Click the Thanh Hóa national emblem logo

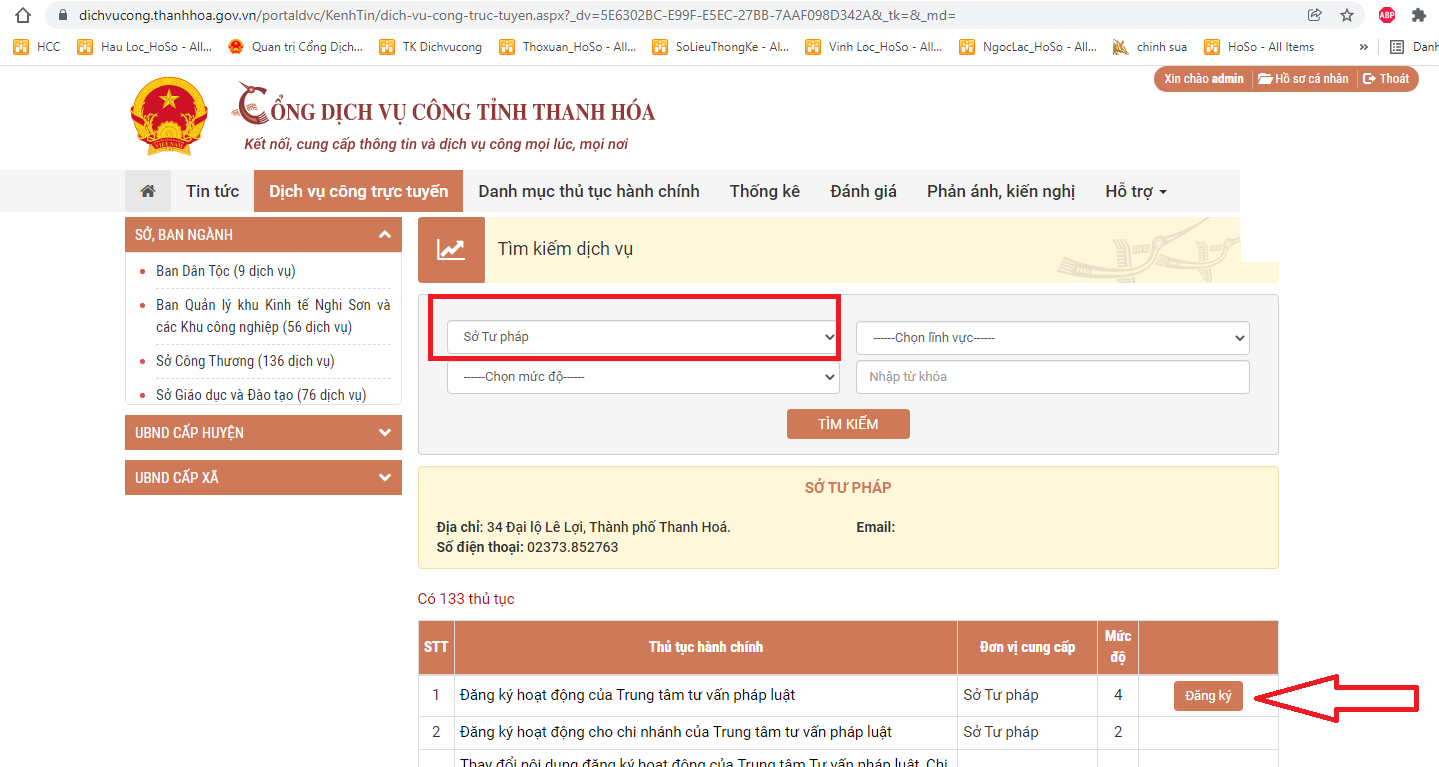point(168,116)
